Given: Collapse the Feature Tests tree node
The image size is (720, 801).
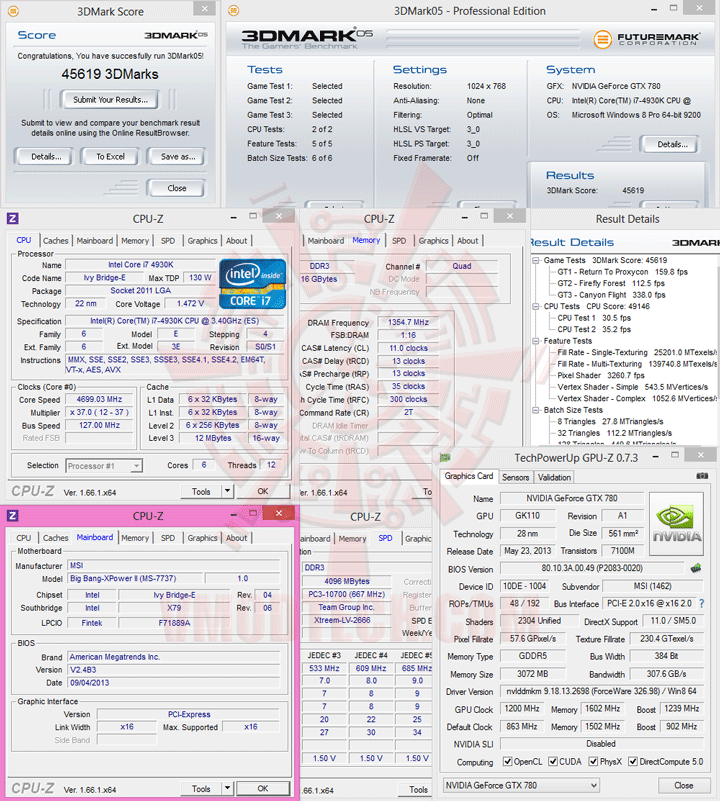Looking at the screenshot, I should 536,341.
